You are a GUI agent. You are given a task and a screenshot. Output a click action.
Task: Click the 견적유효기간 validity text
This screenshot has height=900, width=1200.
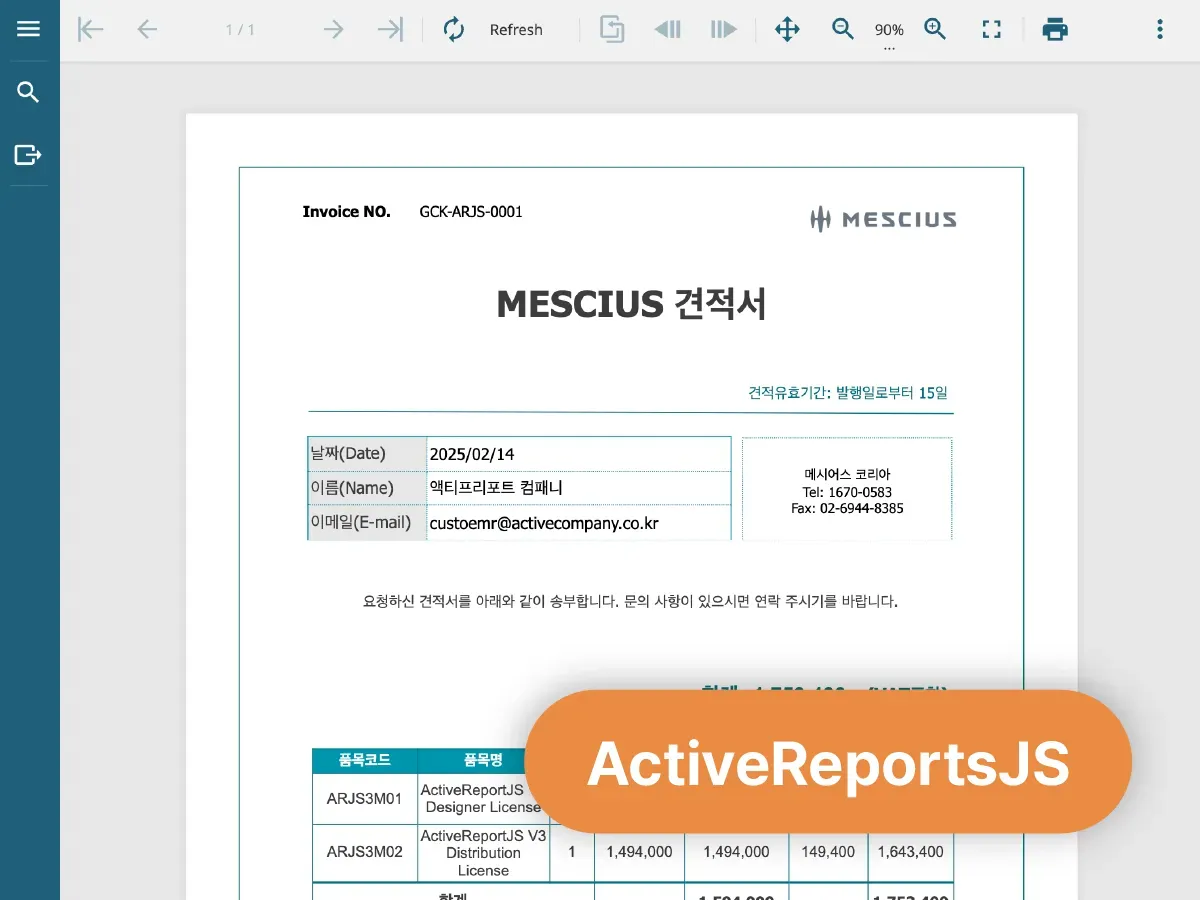pyautogui.click(x=848, y=393)
